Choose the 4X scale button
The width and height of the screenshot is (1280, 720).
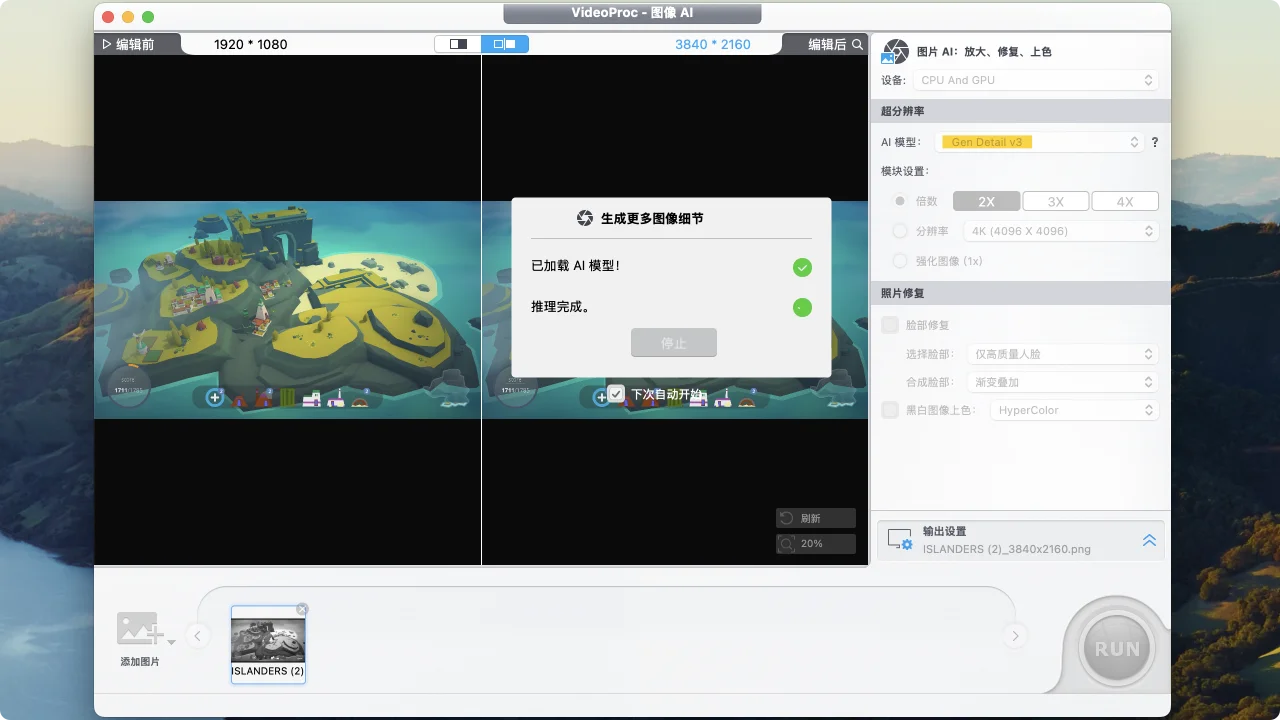(x=1125, y=201)
